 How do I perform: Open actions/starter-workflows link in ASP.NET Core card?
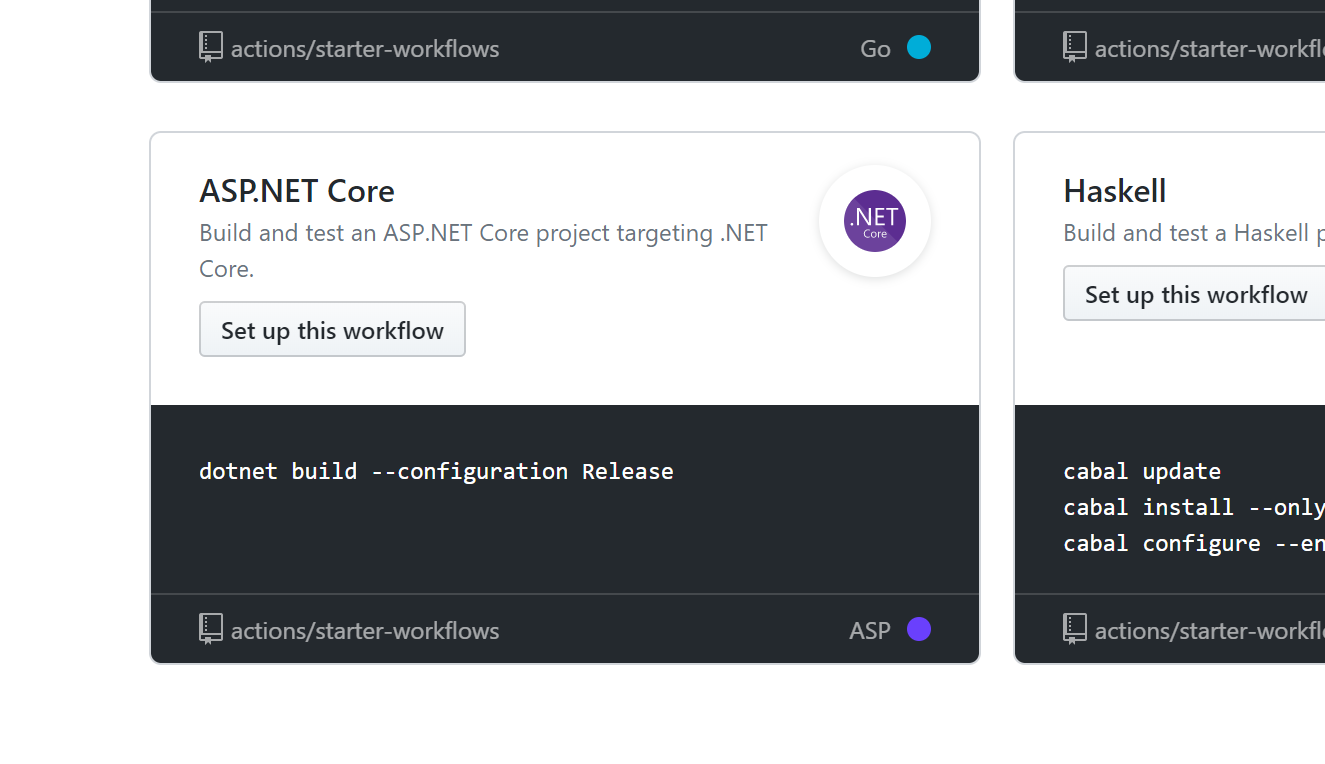point(365,631)
